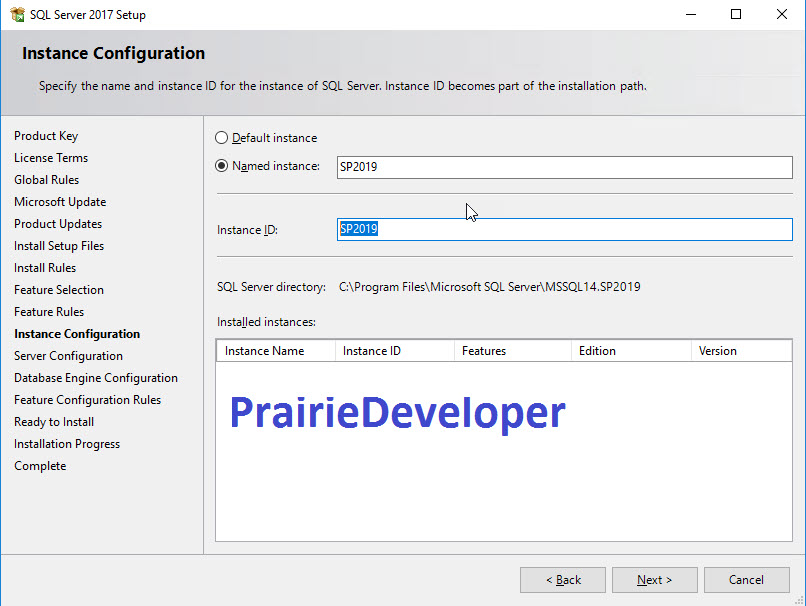806x606 pixels.
Task: Select the Named instance radio button
Action: (221, 166)
